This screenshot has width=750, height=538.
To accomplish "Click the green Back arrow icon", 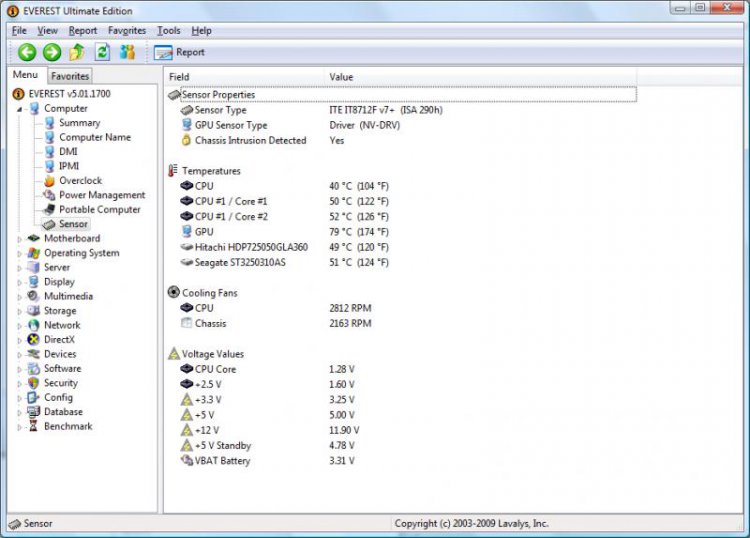I will 27,52.
